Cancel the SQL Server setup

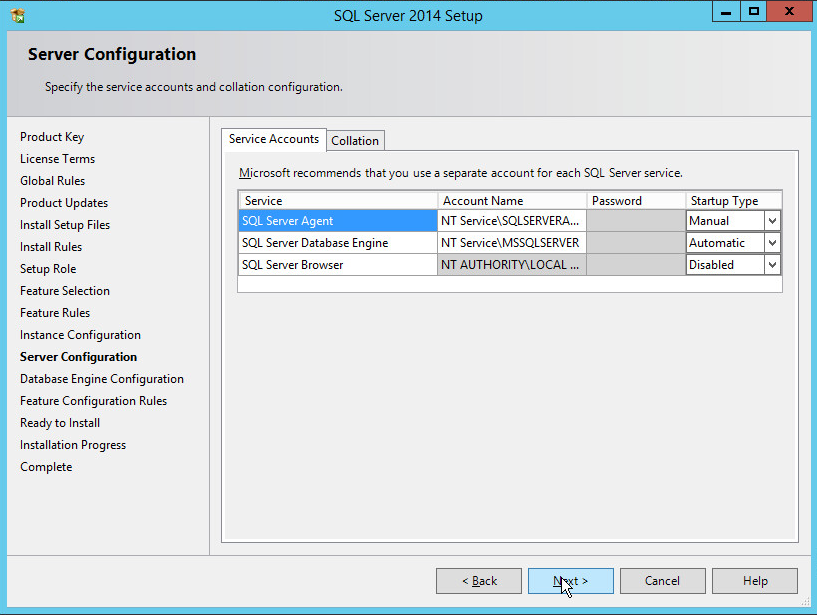click(662, 581)
